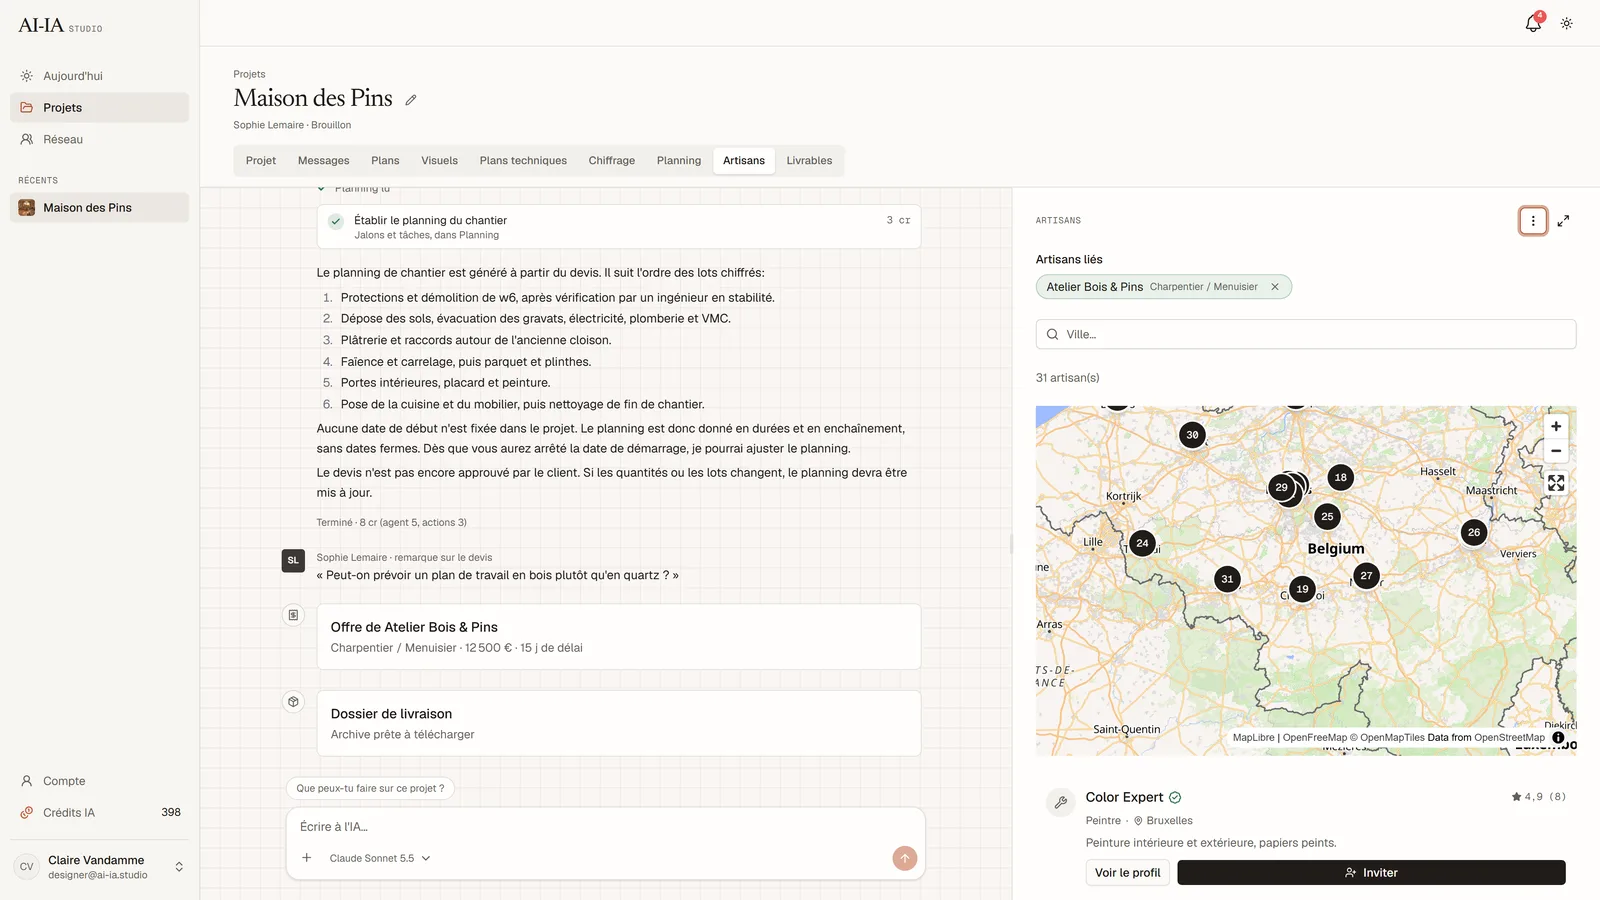The width and height of the screenshot is (1600, 900).
Task: Open the Planning tab
Action: pos(679,161)
